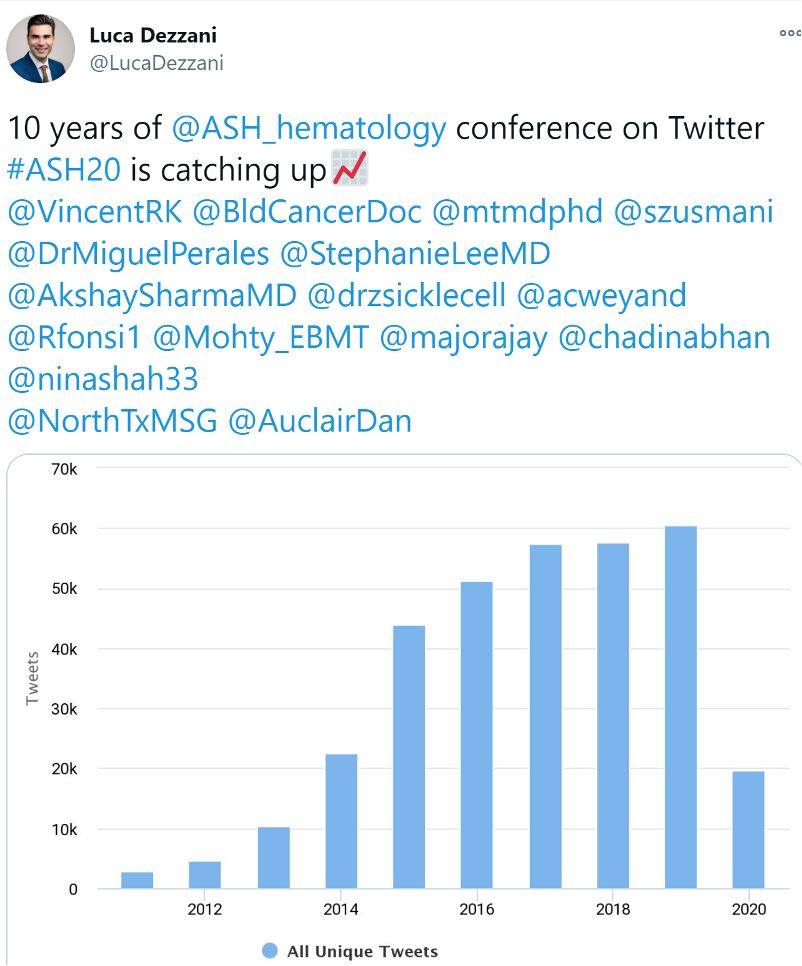Viewport: 802px width, 966px height.
Task: Open the @StephanieLeeMD mention
Action: (x=415, y=253)
